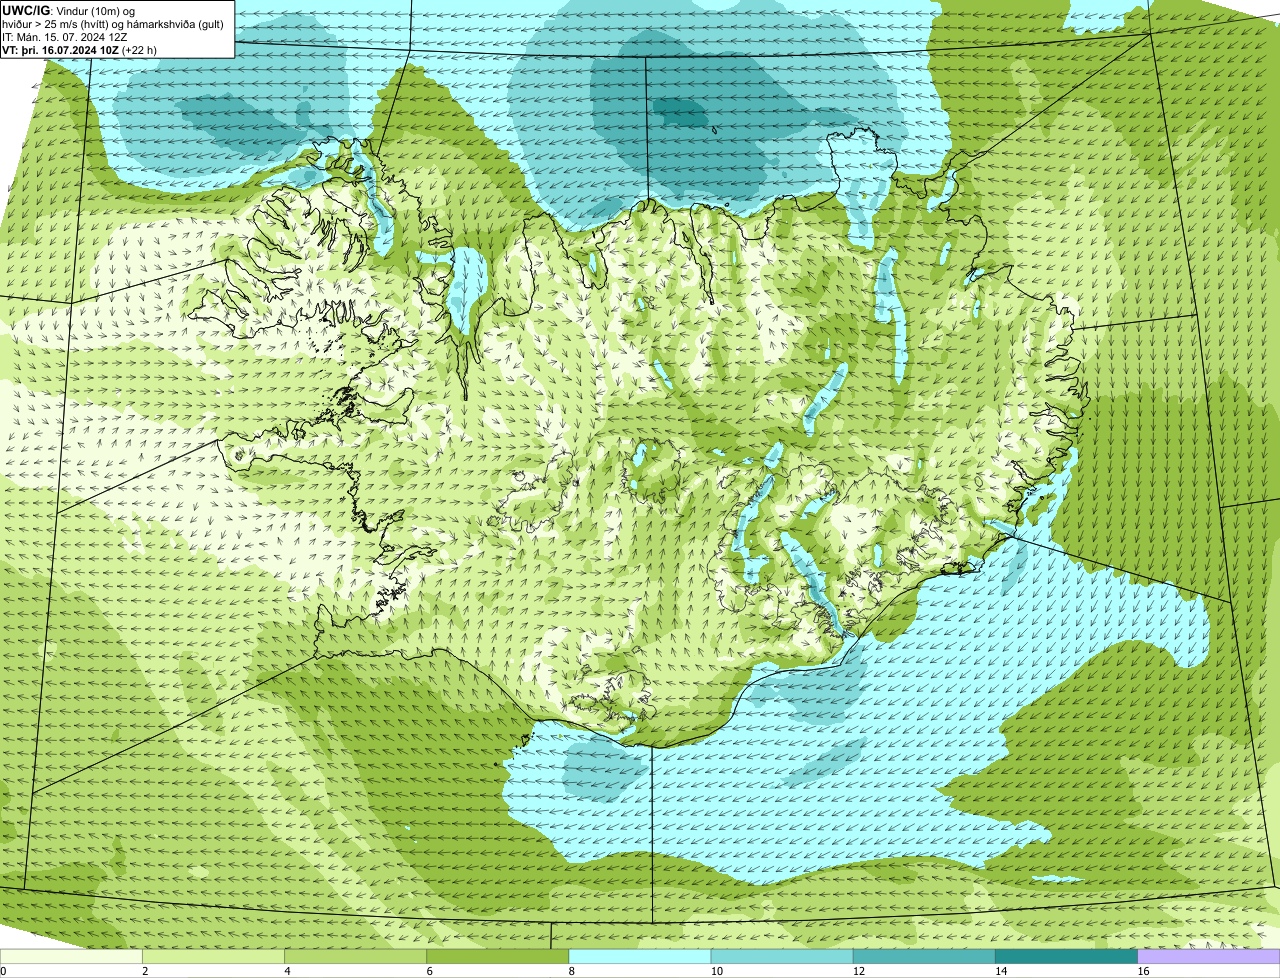Click the legend scale label '6'
1280x978 pixels.
(430, 971)
